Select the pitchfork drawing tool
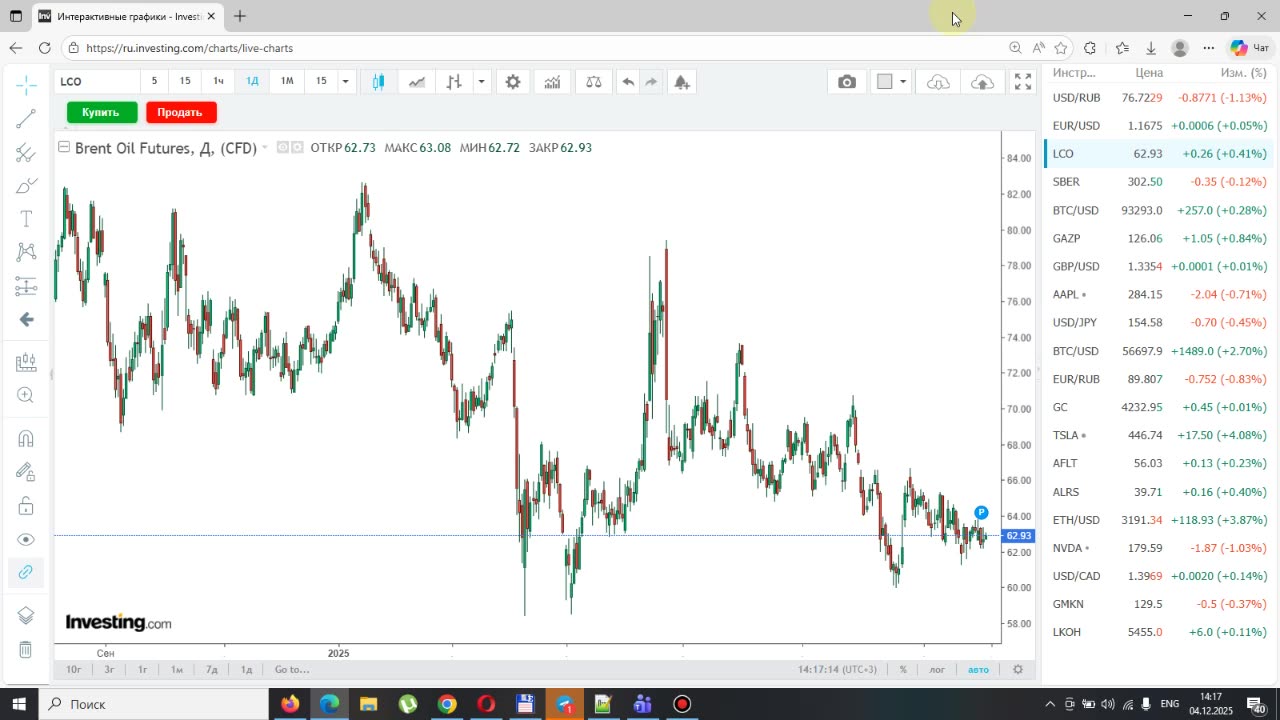1280x720 pixels. 26,153
